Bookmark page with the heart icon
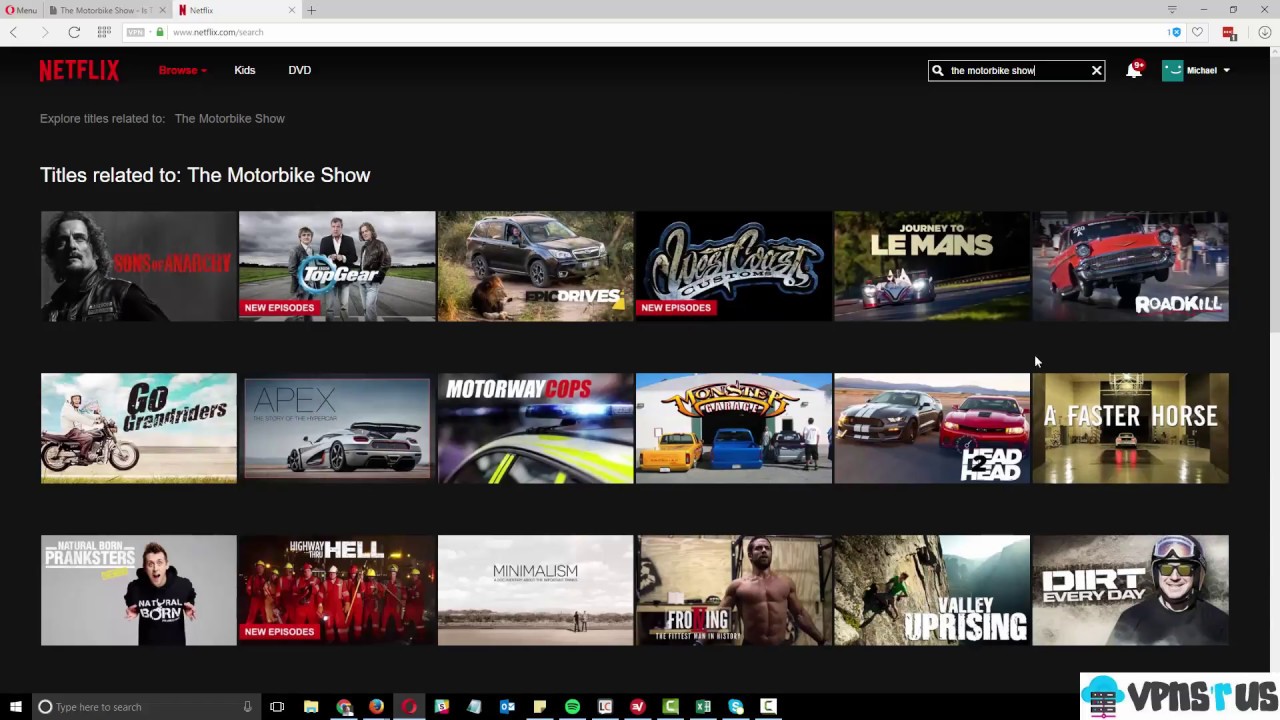This screenshot has height=720, width=1280. 1197,32
